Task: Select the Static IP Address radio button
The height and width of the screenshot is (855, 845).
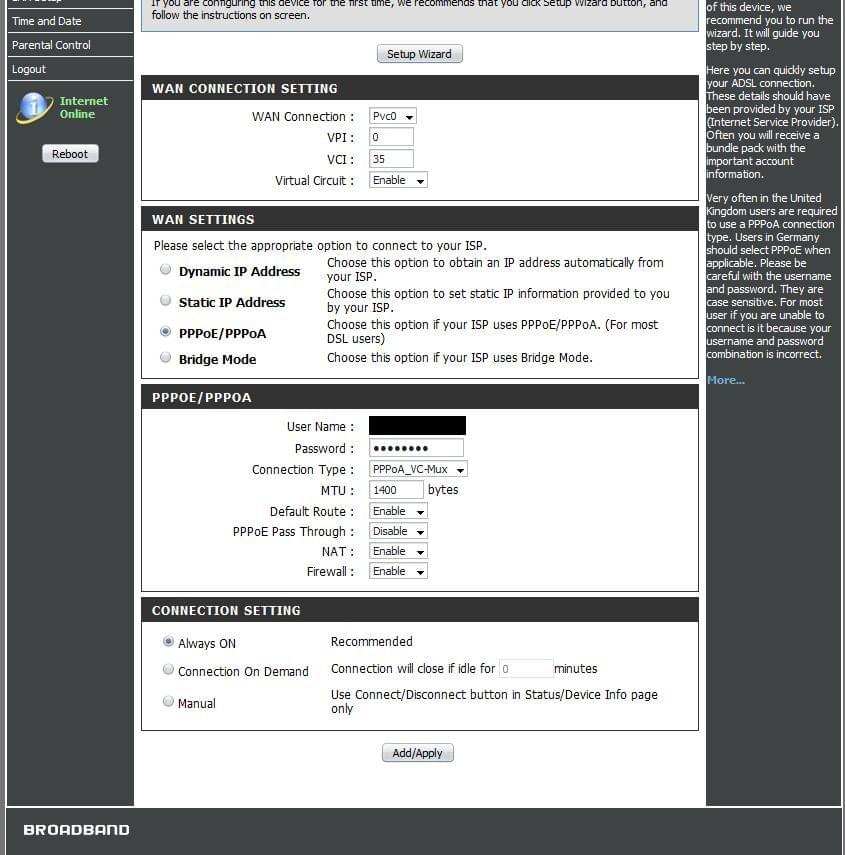Action: [x=165, y=300]
